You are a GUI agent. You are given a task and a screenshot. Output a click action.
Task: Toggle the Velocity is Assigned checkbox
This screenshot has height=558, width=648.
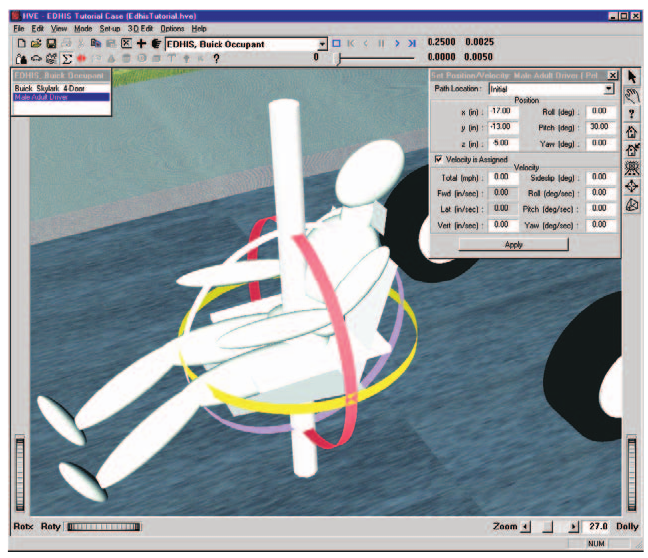(438, 159)
